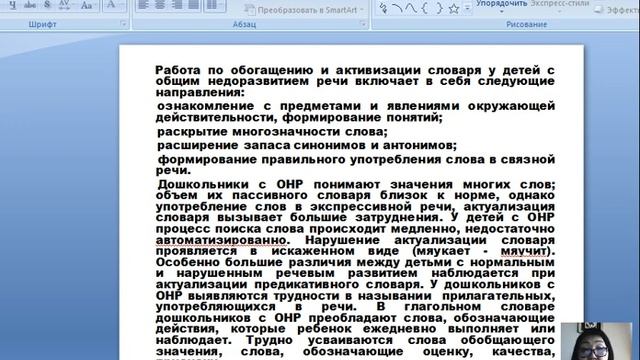Open the Абзац dialog launcher
640x360 pixels.
click(363, 24)
